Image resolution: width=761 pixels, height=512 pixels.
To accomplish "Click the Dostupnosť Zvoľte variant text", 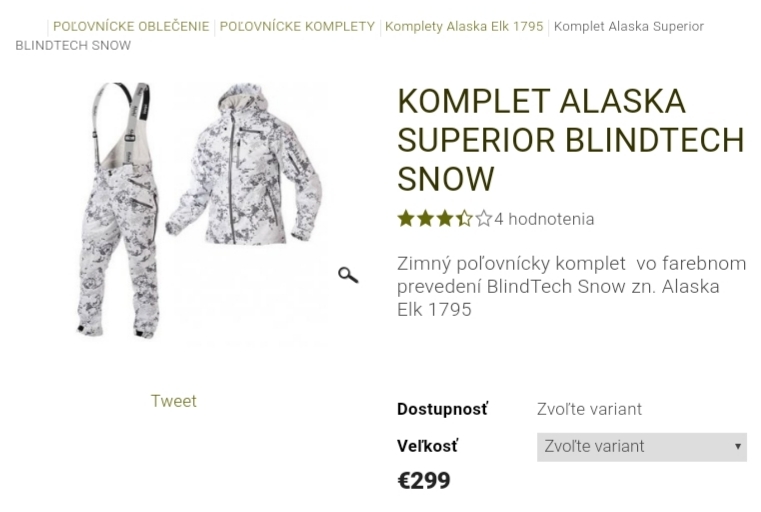I will click(x=589, y=409).
